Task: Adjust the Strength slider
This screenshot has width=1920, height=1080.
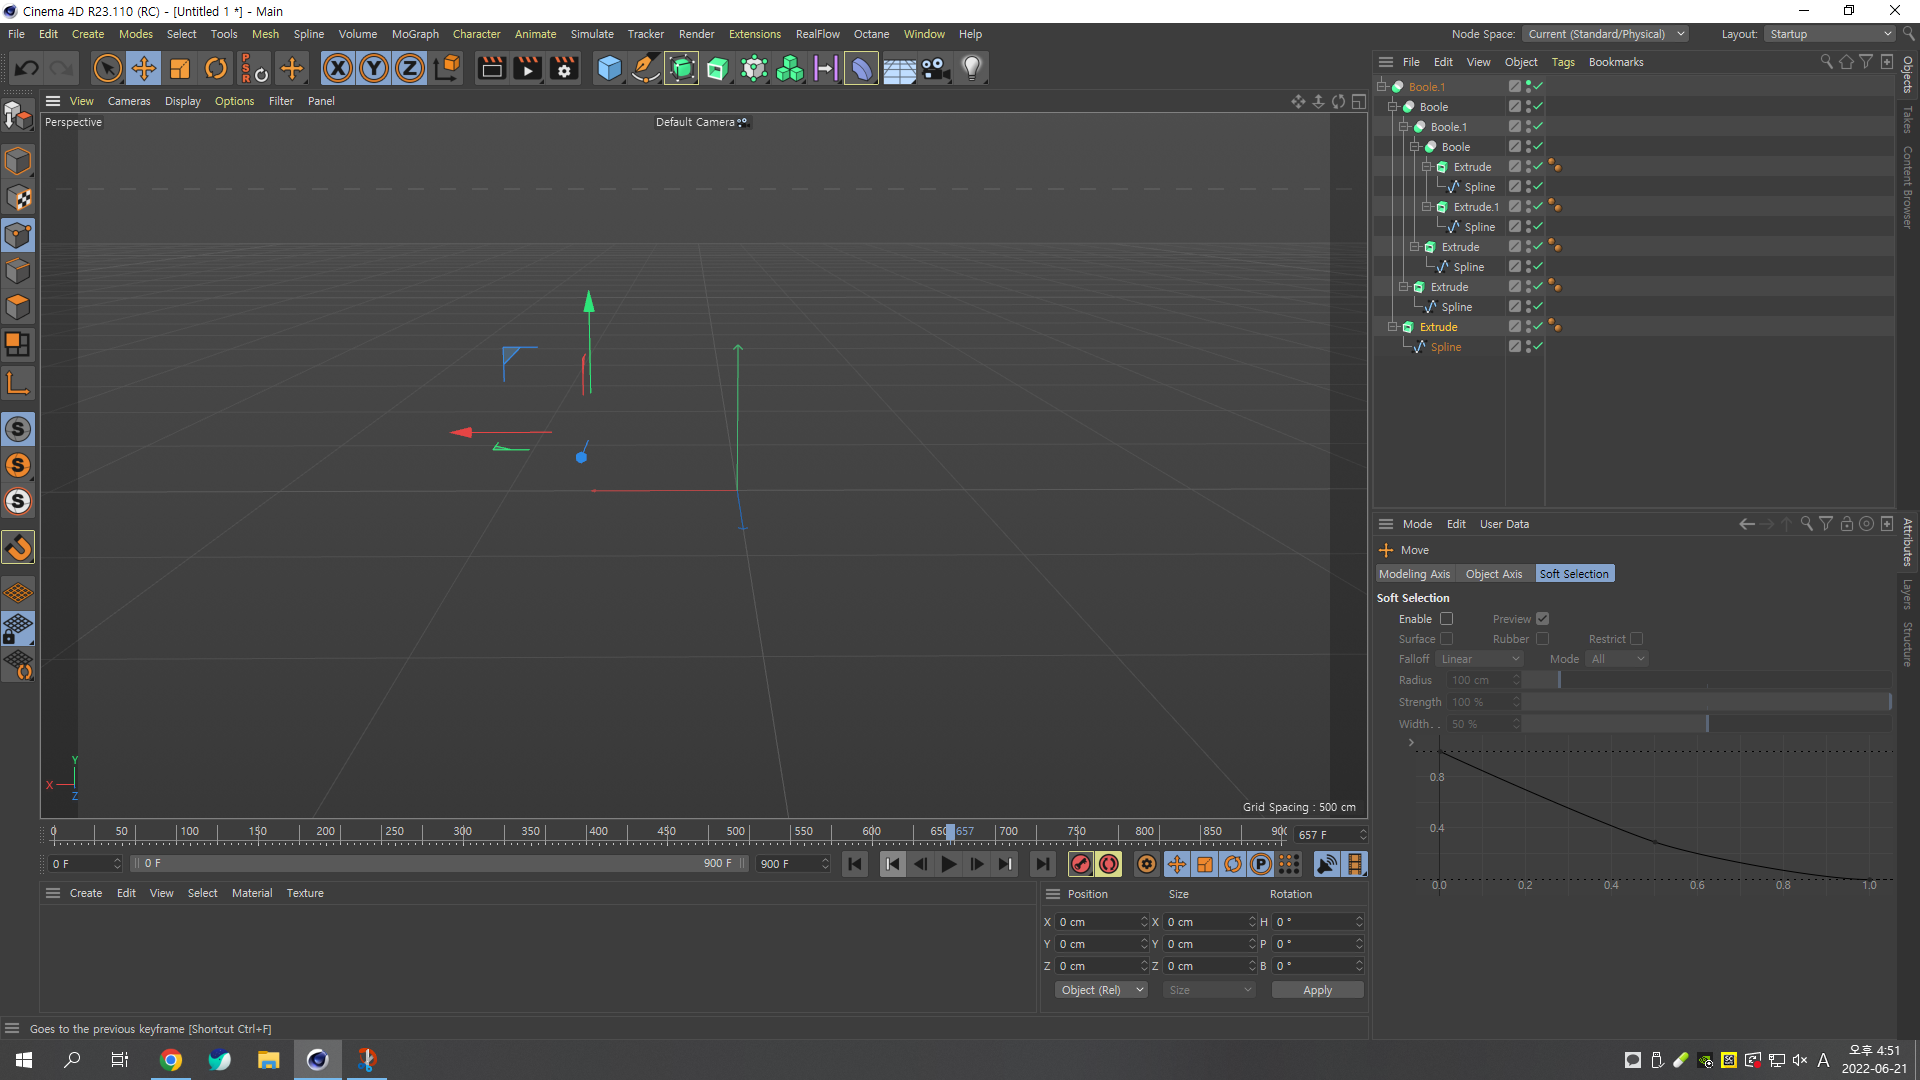Action: point(1705,702)
